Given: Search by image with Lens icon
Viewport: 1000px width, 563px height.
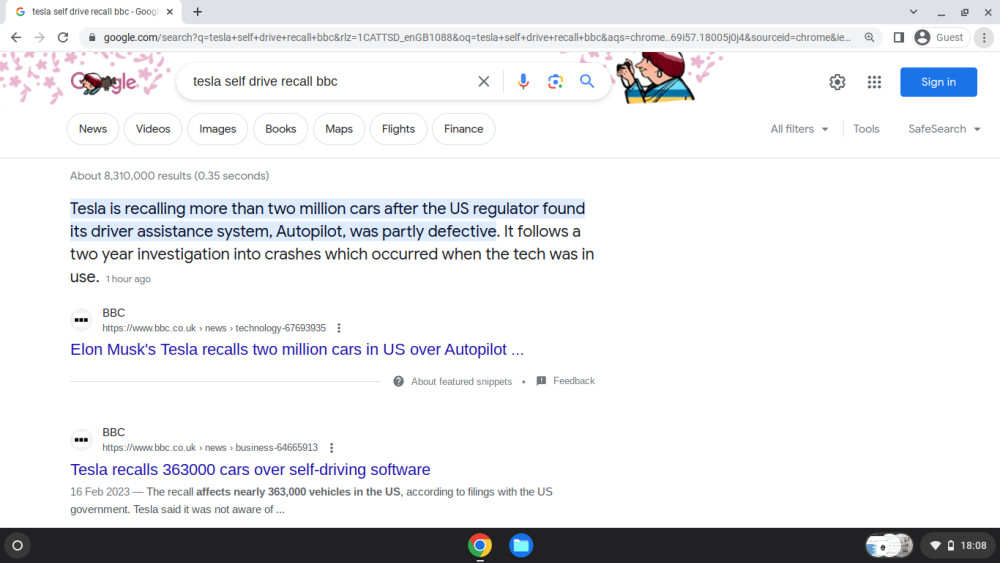Looking at the screenshot, I should [555, 82].
